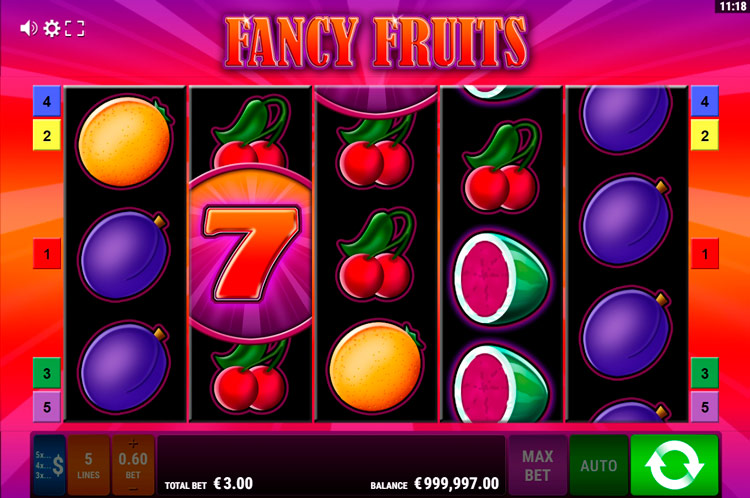Click the balance amount display
This screenshot has height=498, width=750.
(x=456, y=483)
